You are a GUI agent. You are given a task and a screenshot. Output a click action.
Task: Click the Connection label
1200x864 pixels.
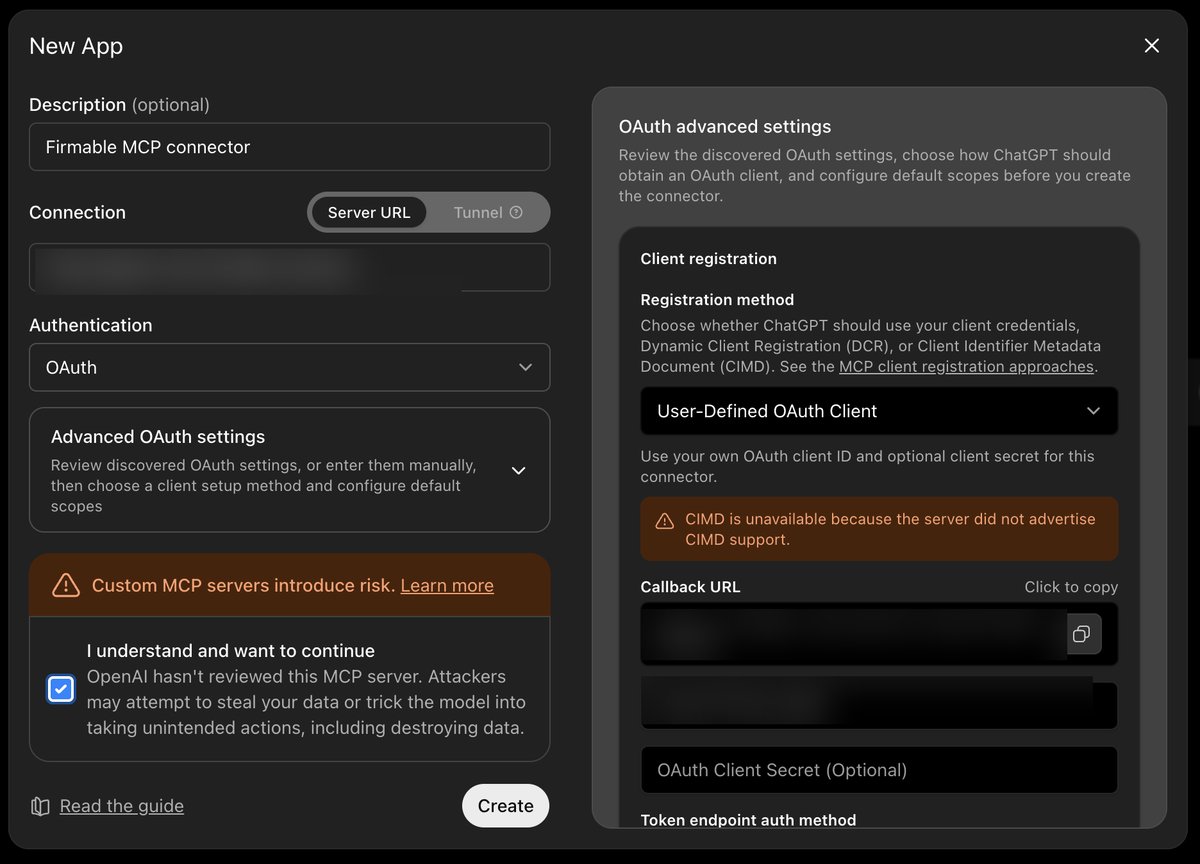tap(78, 212)
